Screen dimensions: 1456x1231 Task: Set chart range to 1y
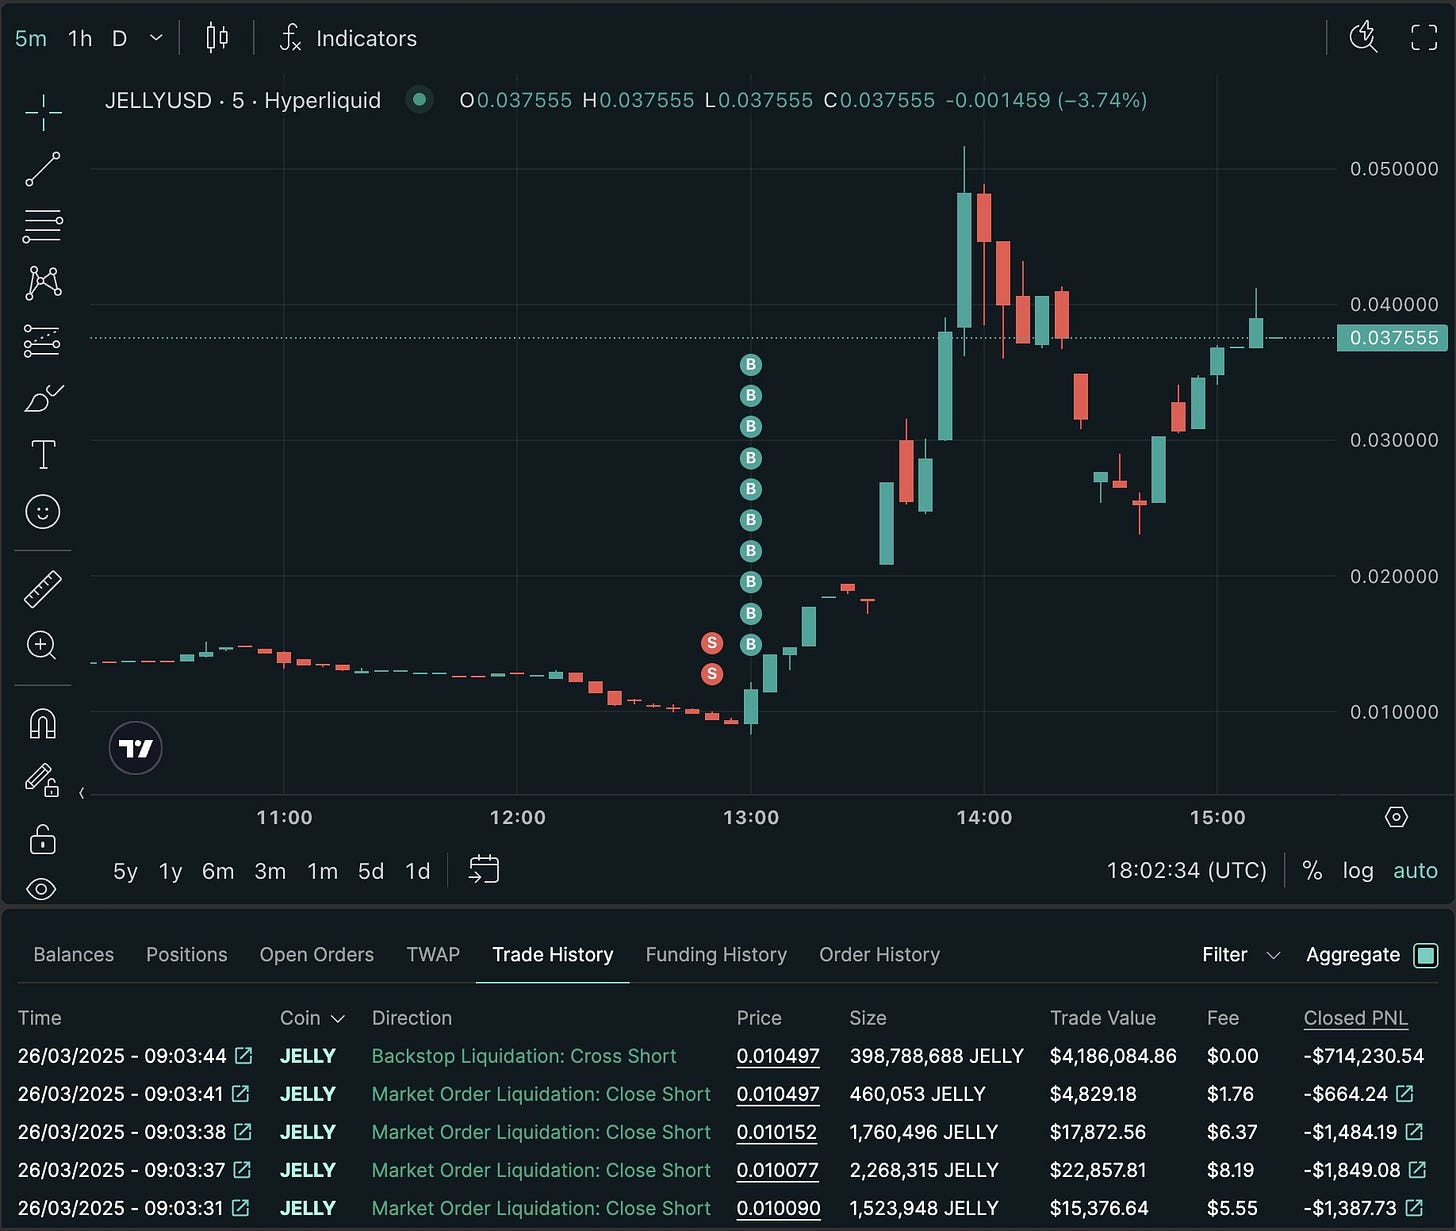pyautogui.click(x=171, y=871)
